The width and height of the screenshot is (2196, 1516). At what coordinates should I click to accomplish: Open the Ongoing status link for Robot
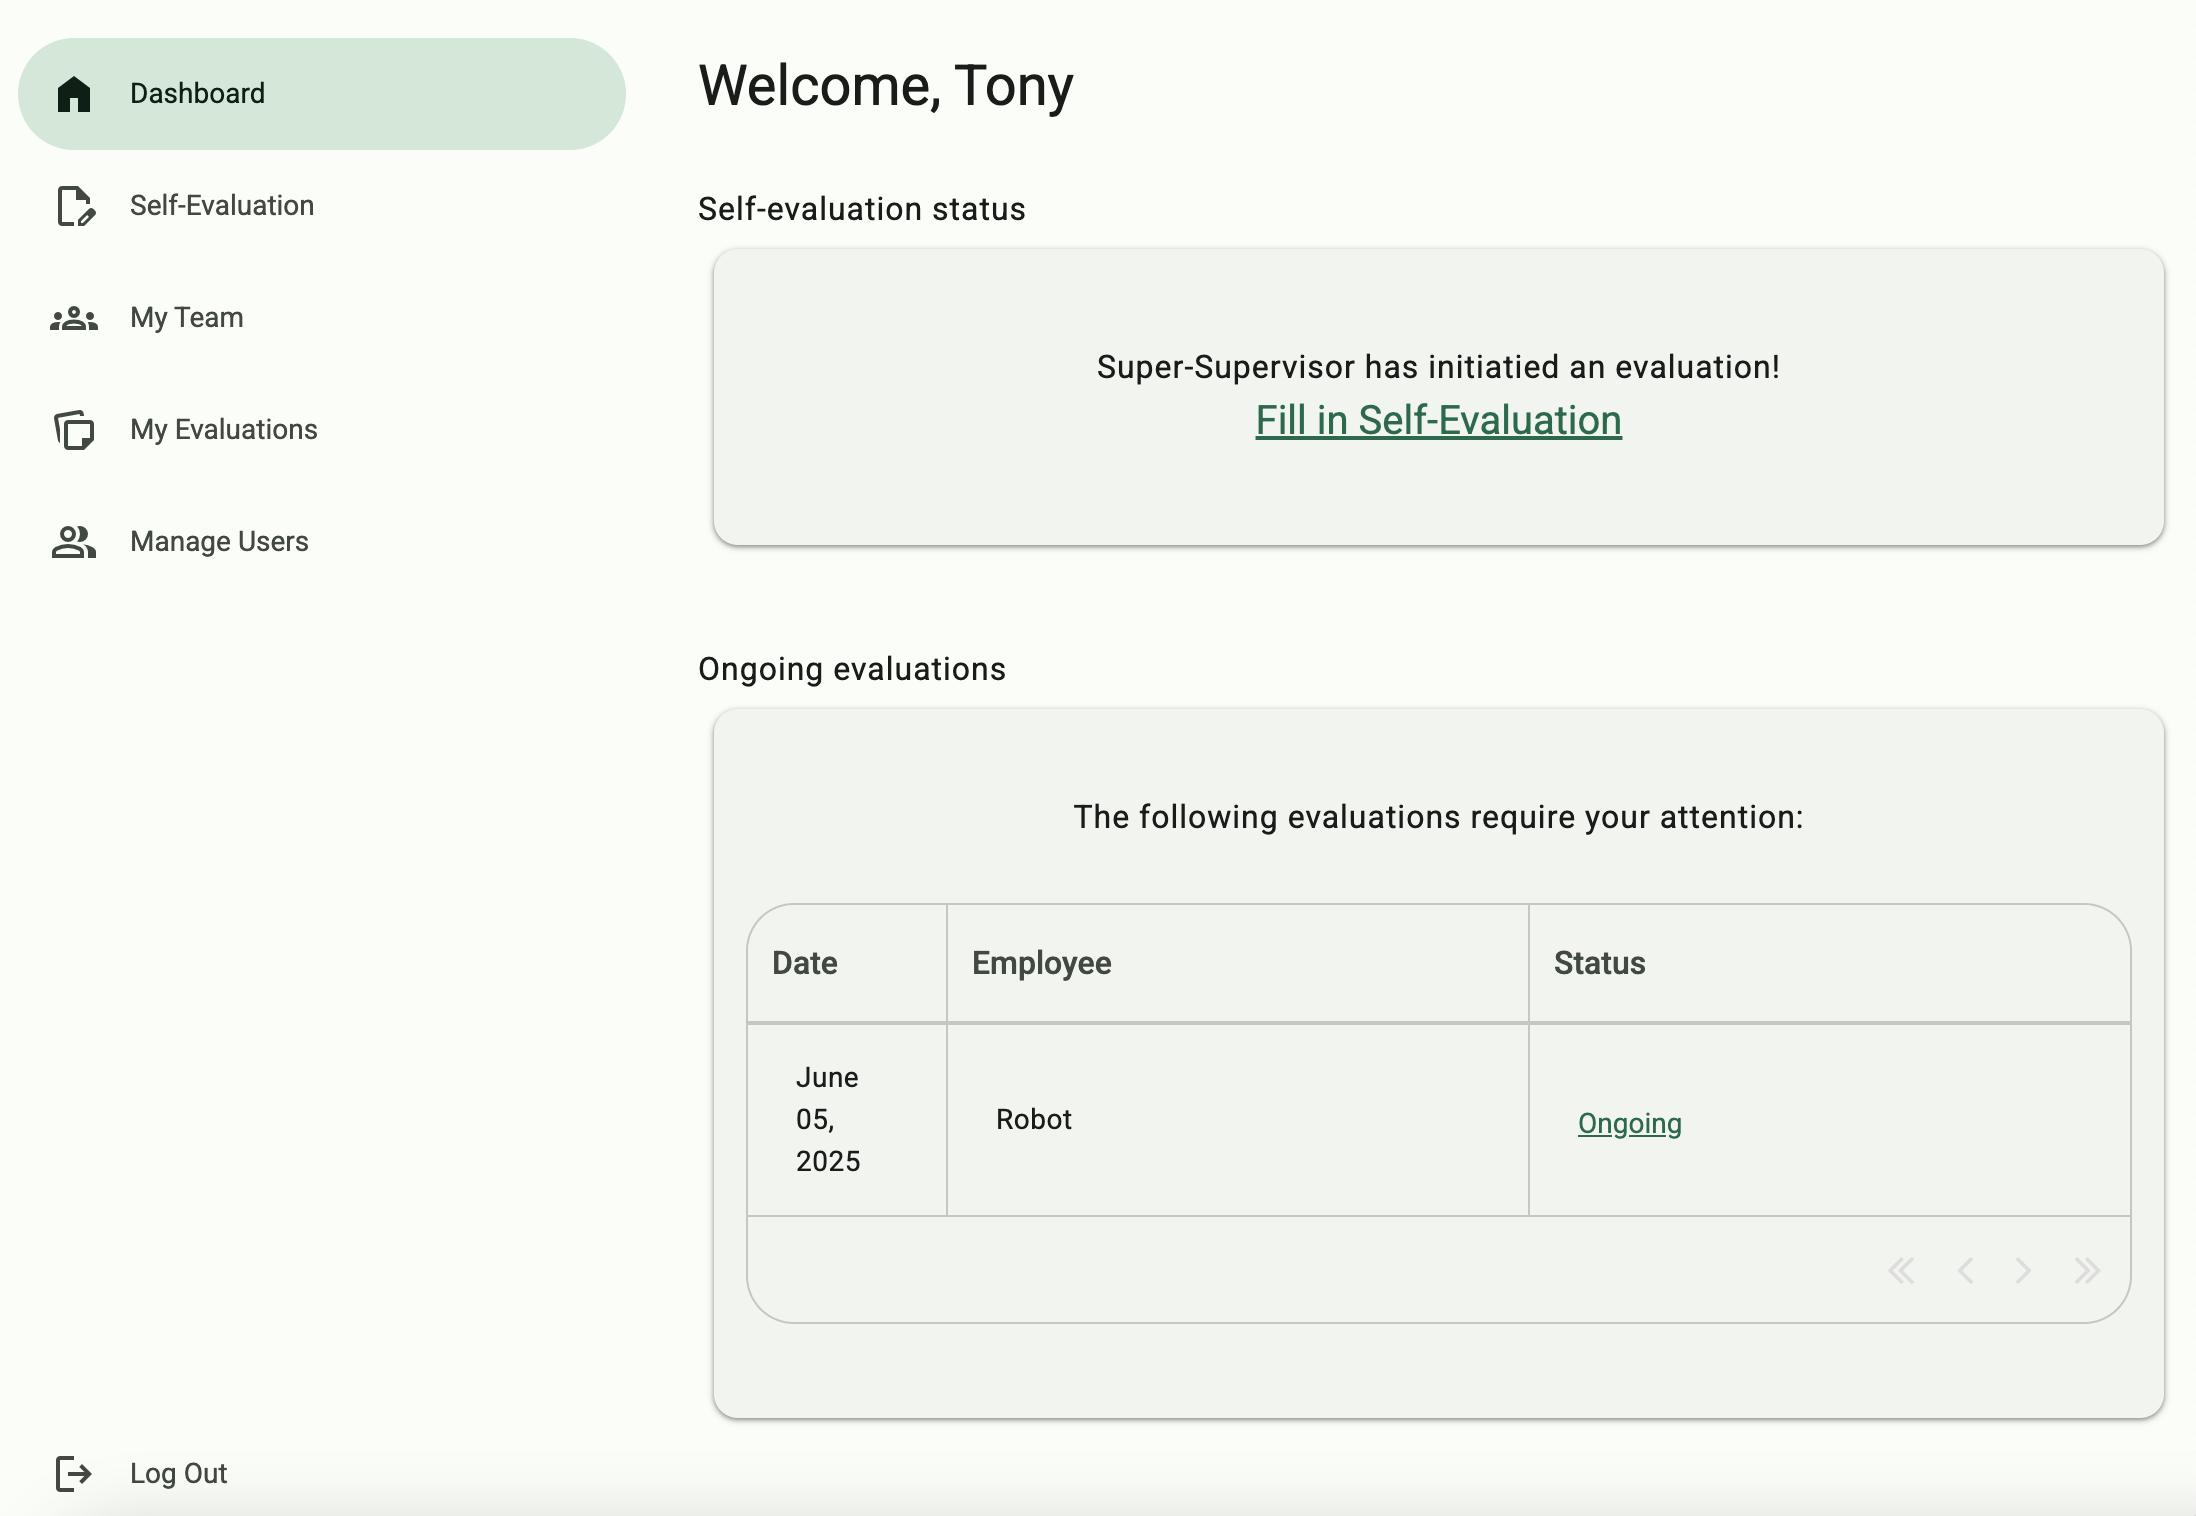(1629, 1123)
